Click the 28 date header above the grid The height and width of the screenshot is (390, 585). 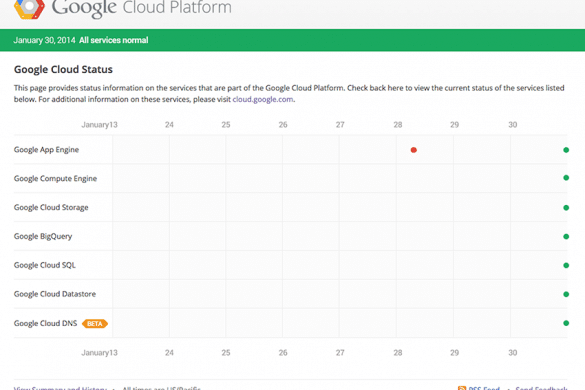click(x=398, y=125)
